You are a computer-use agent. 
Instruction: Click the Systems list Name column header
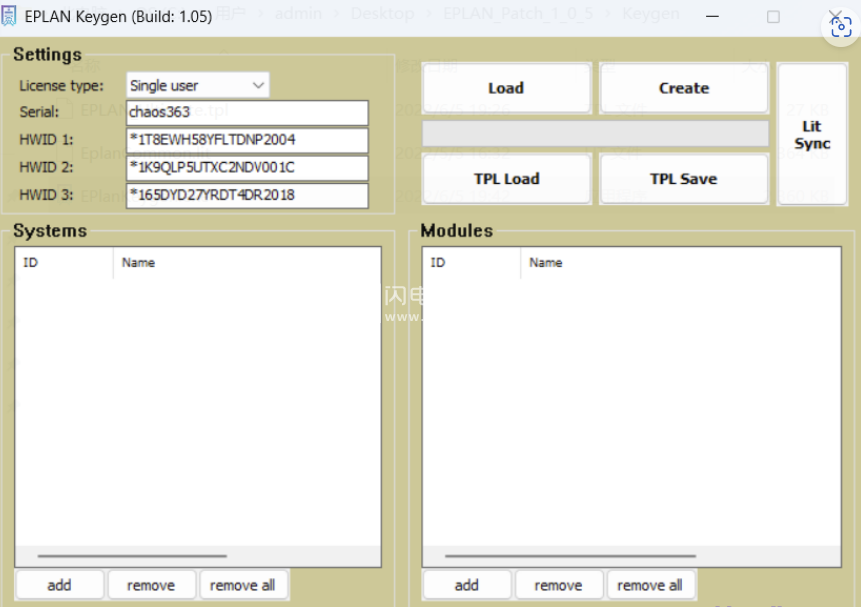point(247,263)
